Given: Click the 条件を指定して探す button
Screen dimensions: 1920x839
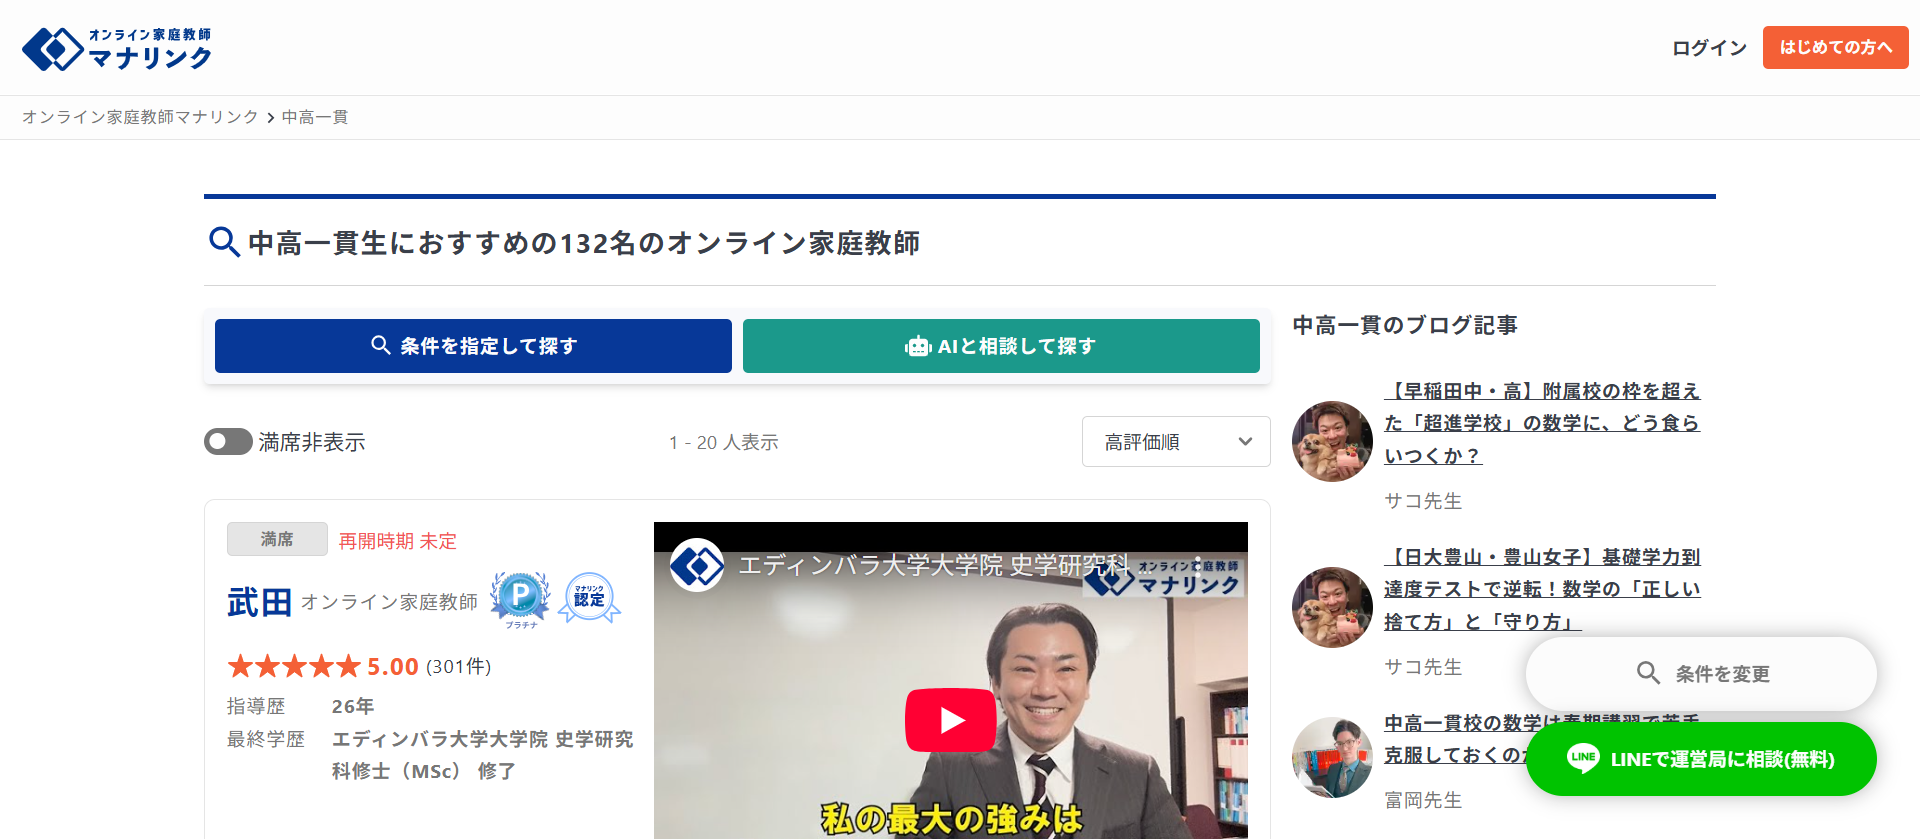Looking at the screenshot, I should pos(473,346).
